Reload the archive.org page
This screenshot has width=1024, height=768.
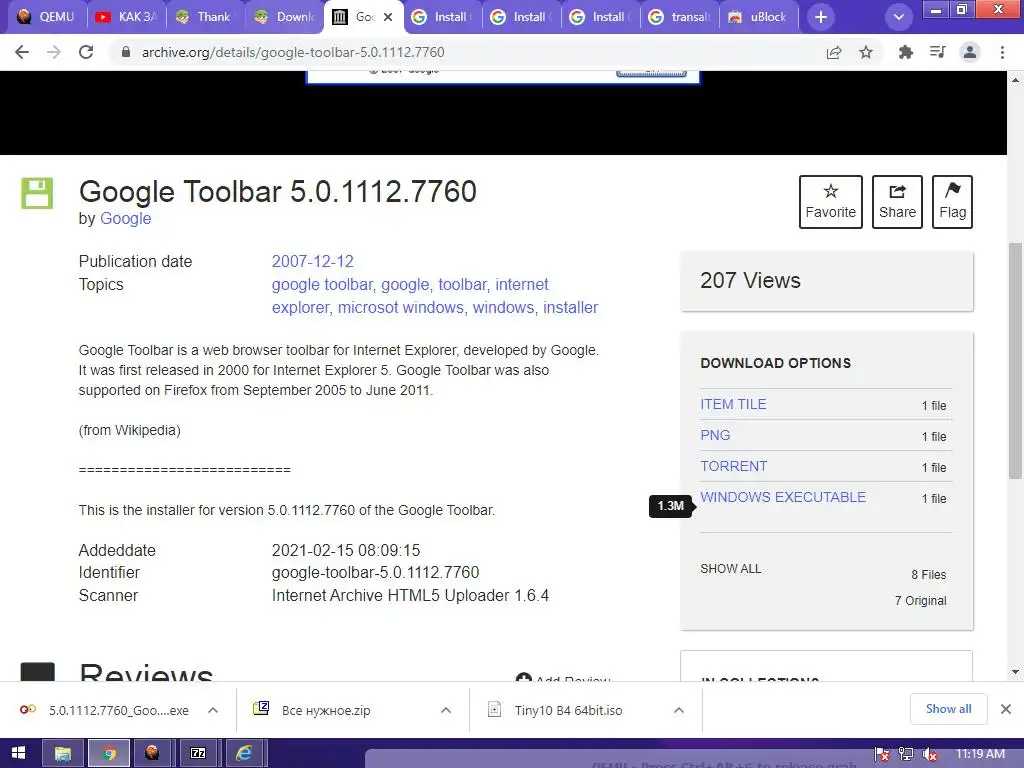(x=86, y=52)
